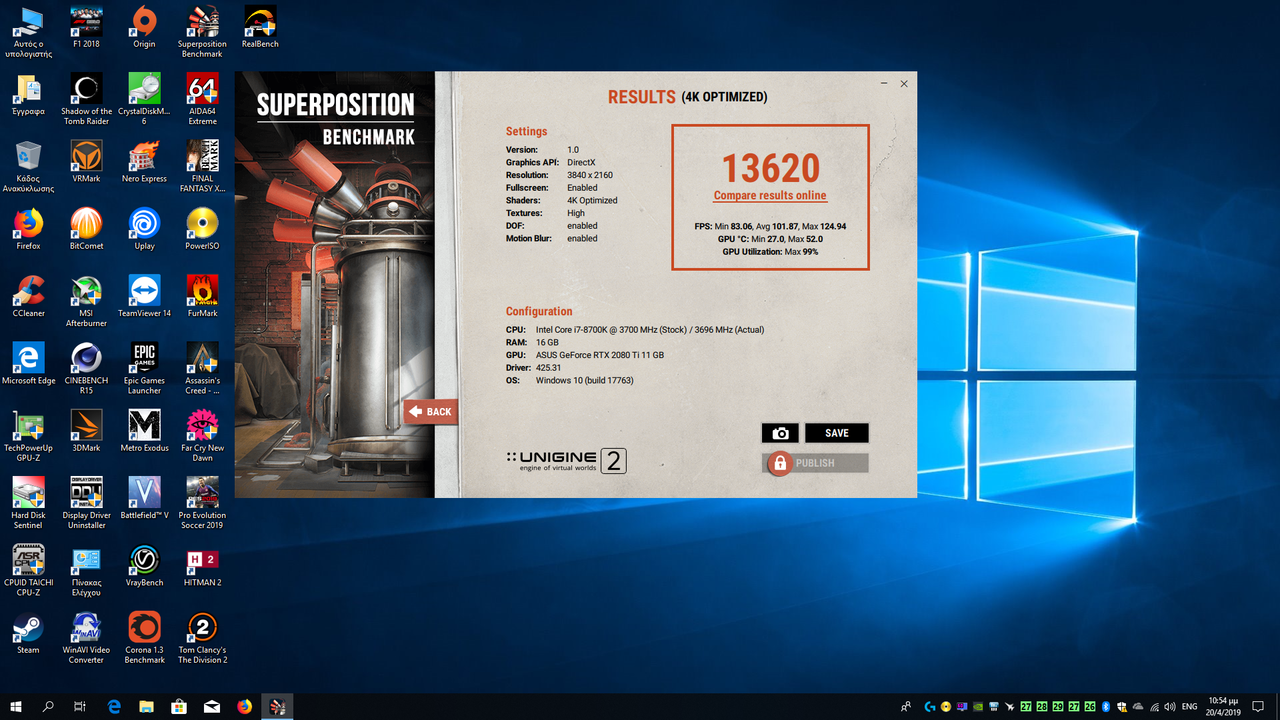Click ENG language indicator in tray
1280x720 pixels.
pos(1189,707)
